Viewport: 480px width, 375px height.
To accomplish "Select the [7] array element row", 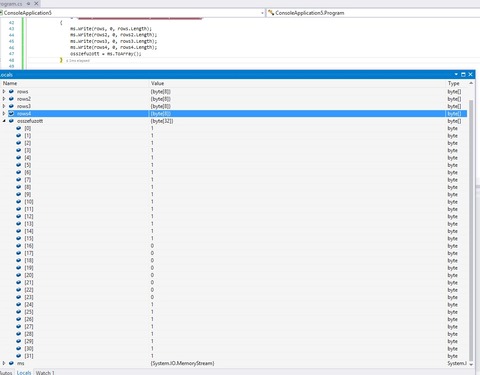I will (233, 179).
